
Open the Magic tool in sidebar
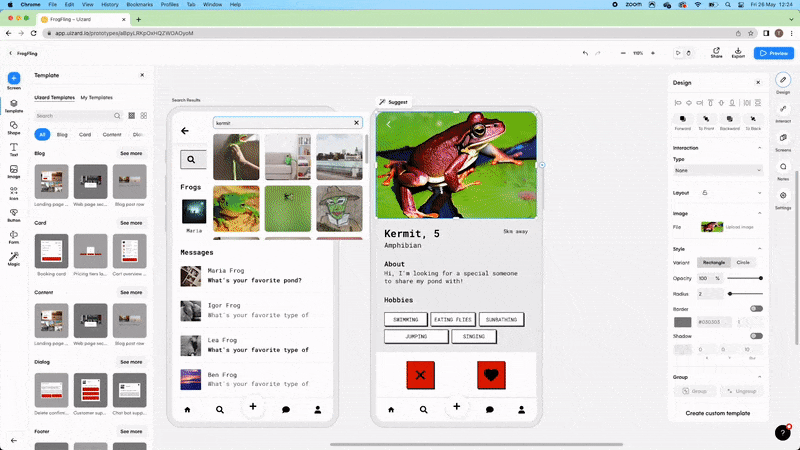pyautogui.click(x=14, y=258)
